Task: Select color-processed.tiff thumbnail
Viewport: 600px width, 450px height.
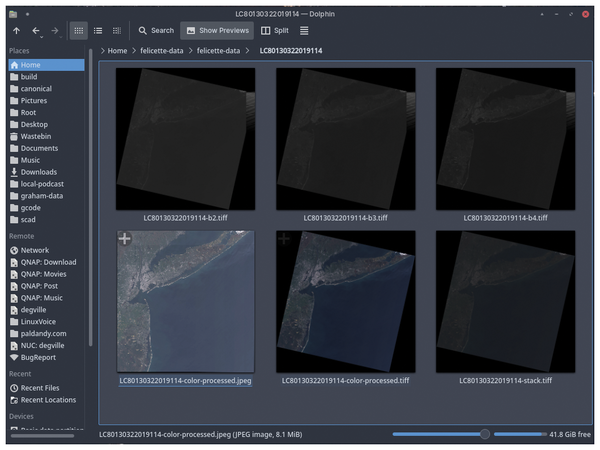Action: tap(346, 302)
